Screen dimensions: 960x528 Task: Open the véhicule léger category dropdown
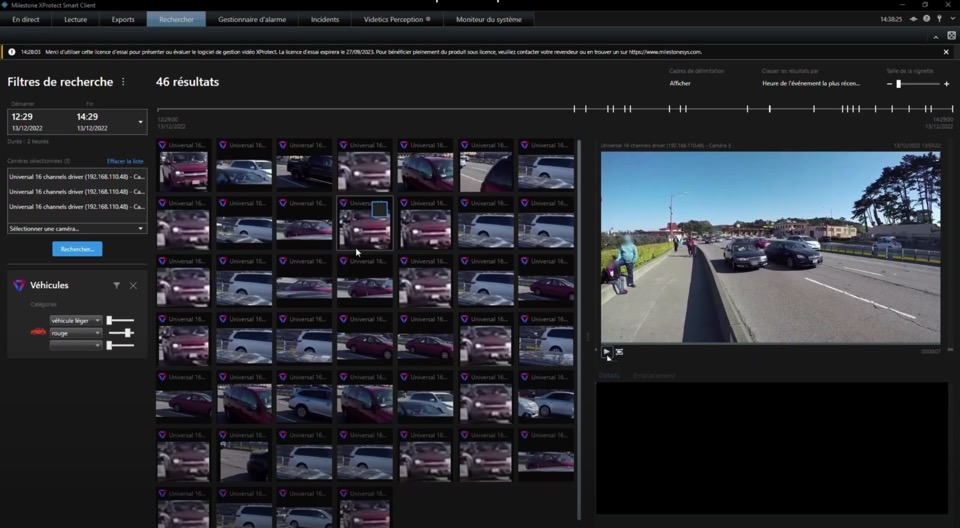coord(76,321)
